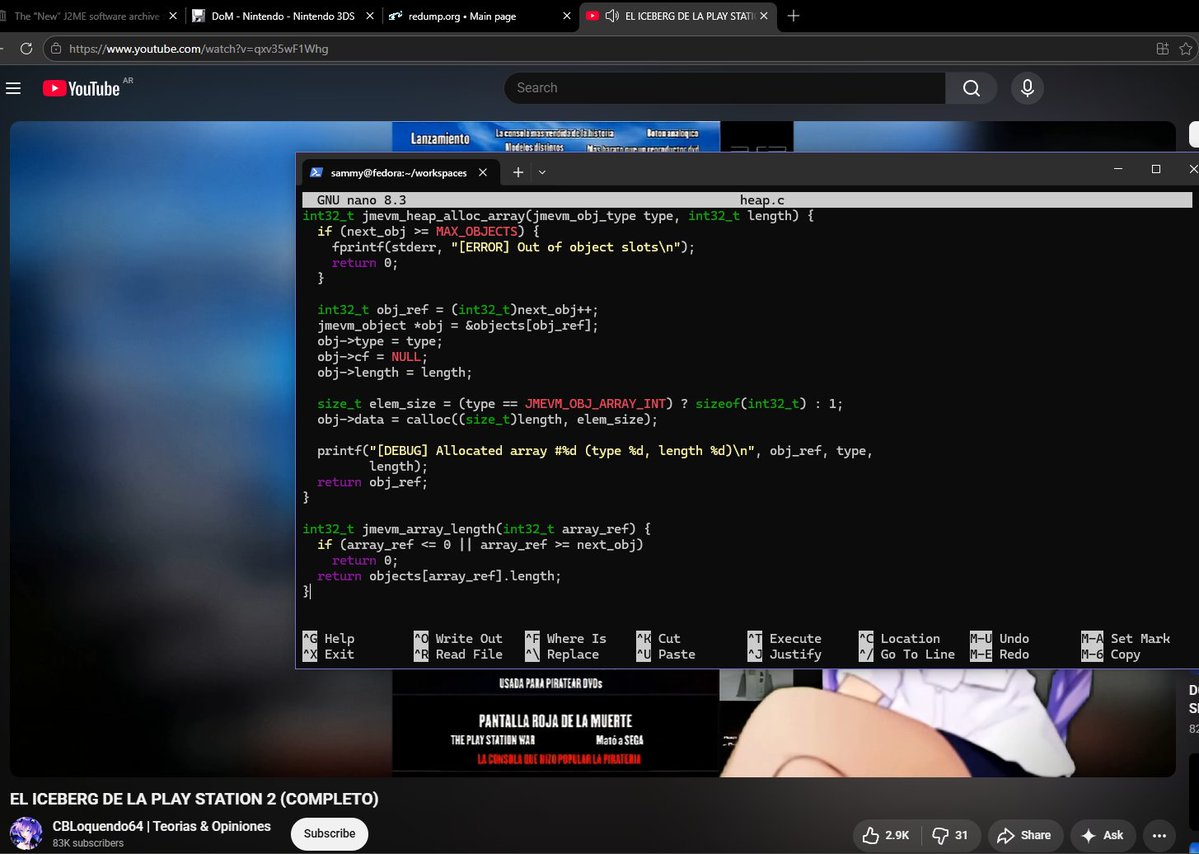The image size is (1199, 854).
Task: Close the J2ME software archive tab
Action: [x=173, y=16]
